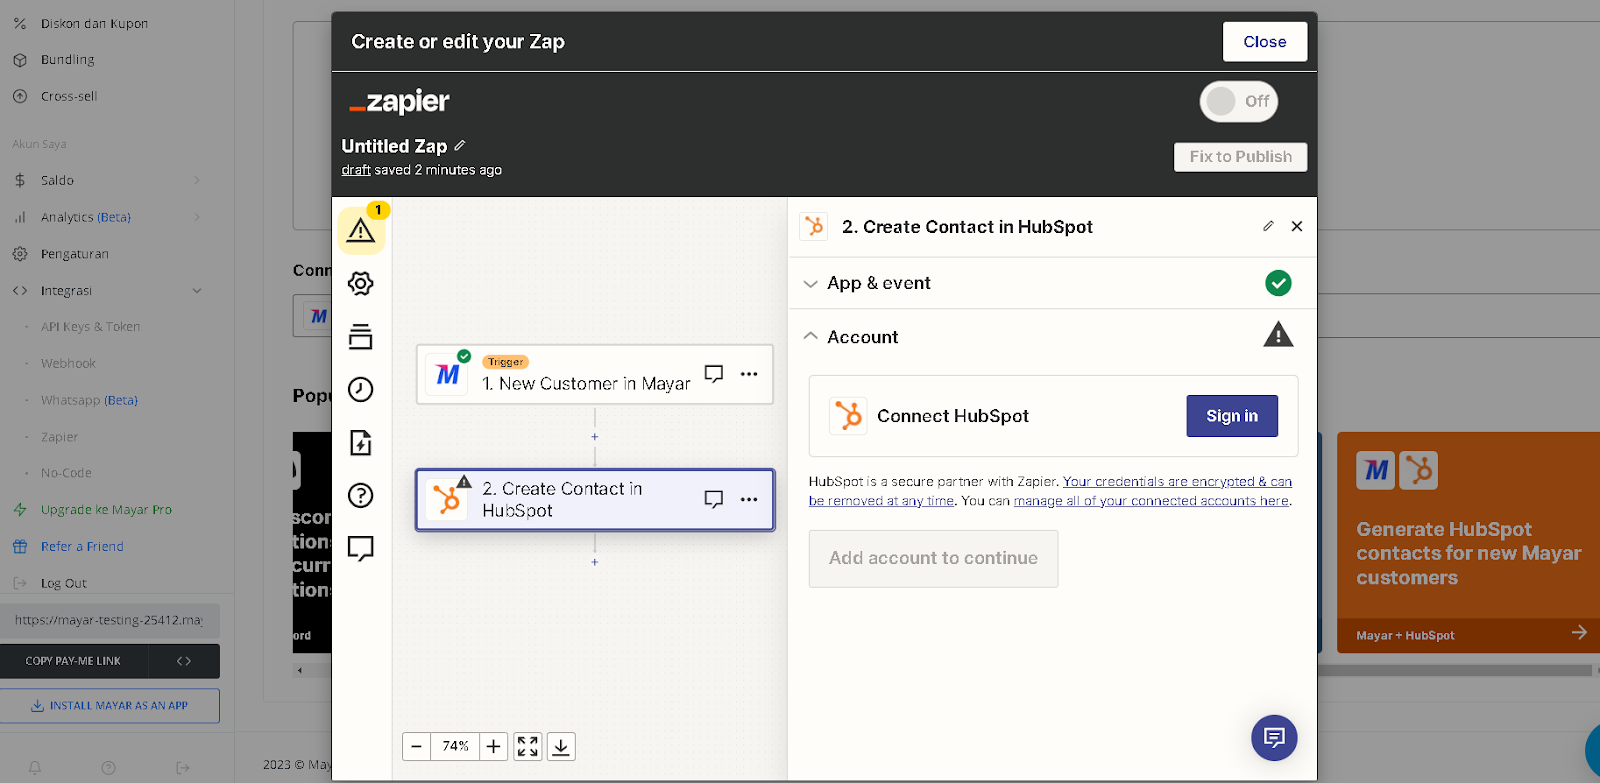The height and width of the screenshot is (783, 1600).
Task: Click Add account to continue button
Action: pos(933,559)
